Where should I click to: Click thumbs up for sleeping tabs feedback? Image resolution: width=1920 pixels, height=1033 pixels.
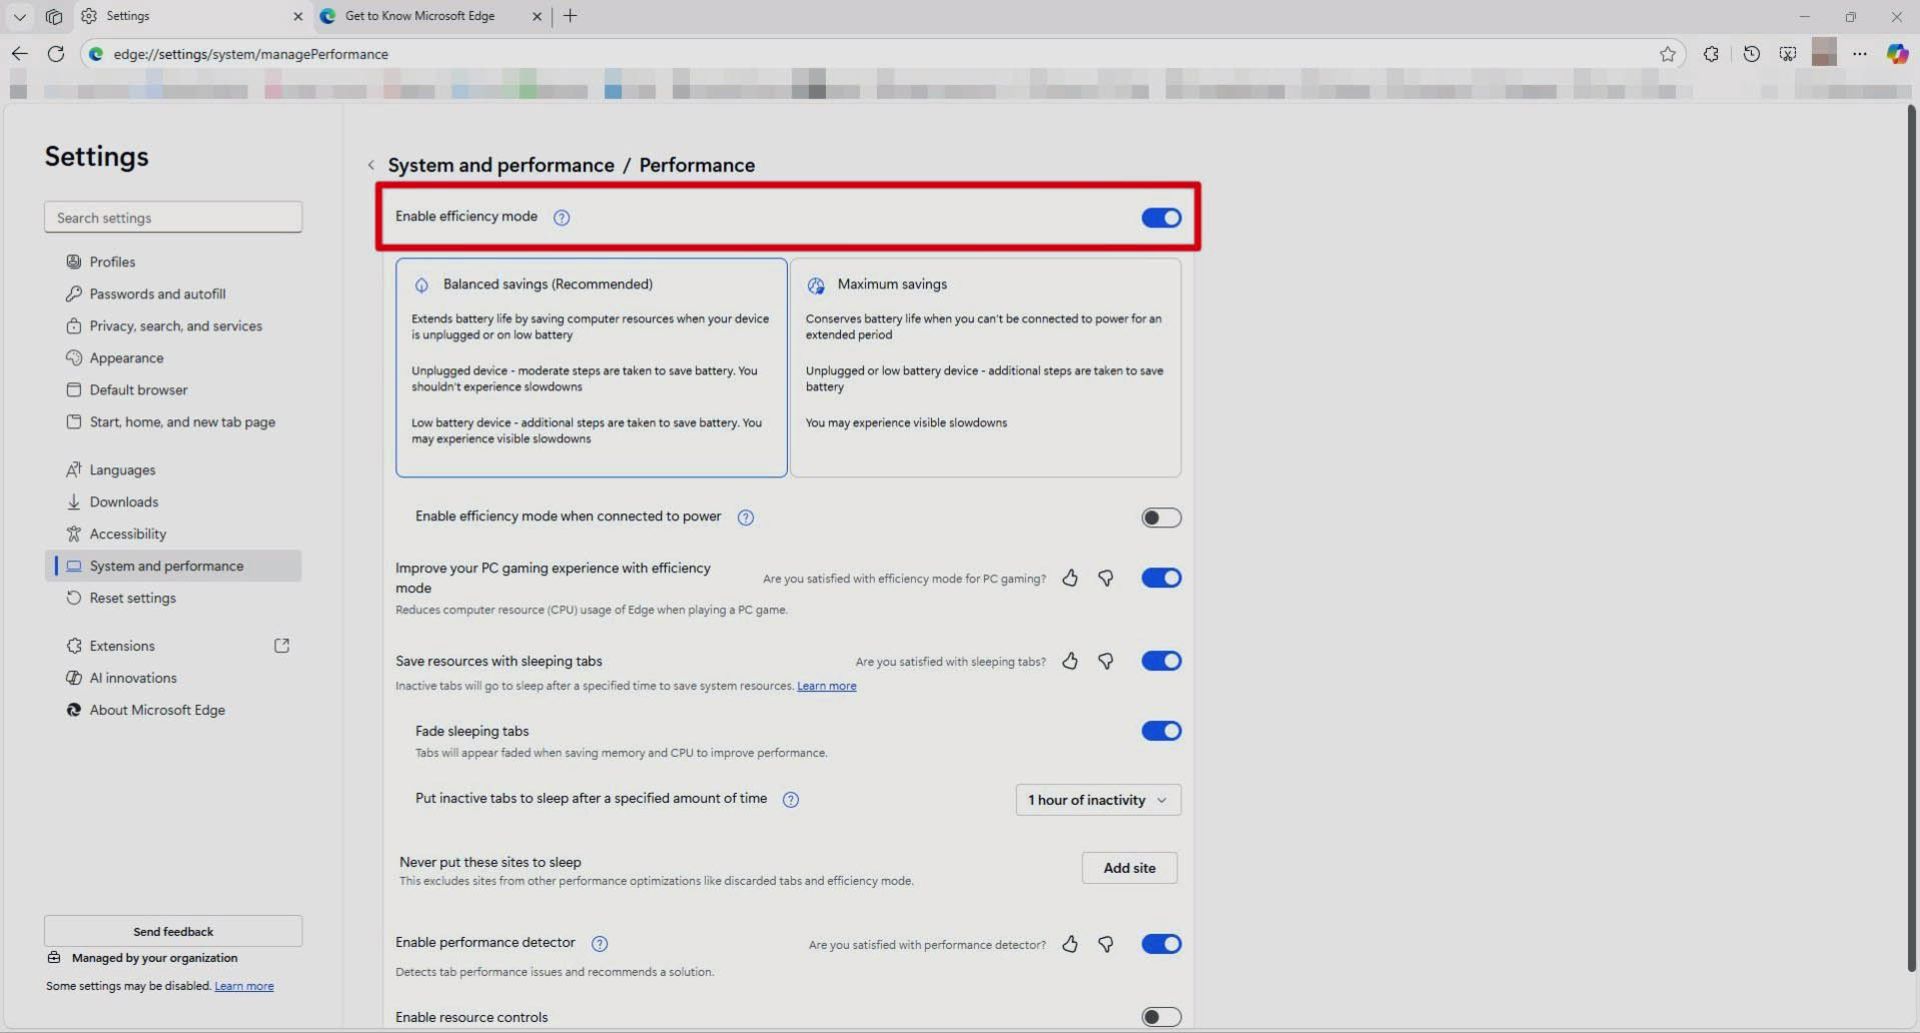click(x=1070, y=661)
